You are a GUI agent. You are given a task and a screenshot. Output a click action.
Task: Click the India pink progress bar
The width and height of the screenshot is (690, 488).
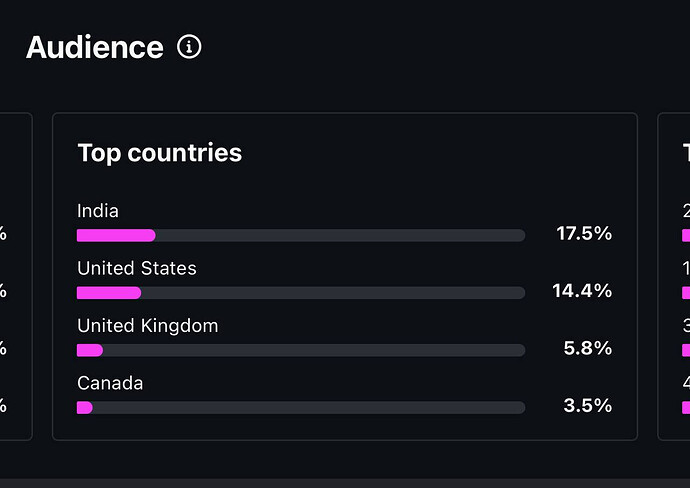point(116,235)
